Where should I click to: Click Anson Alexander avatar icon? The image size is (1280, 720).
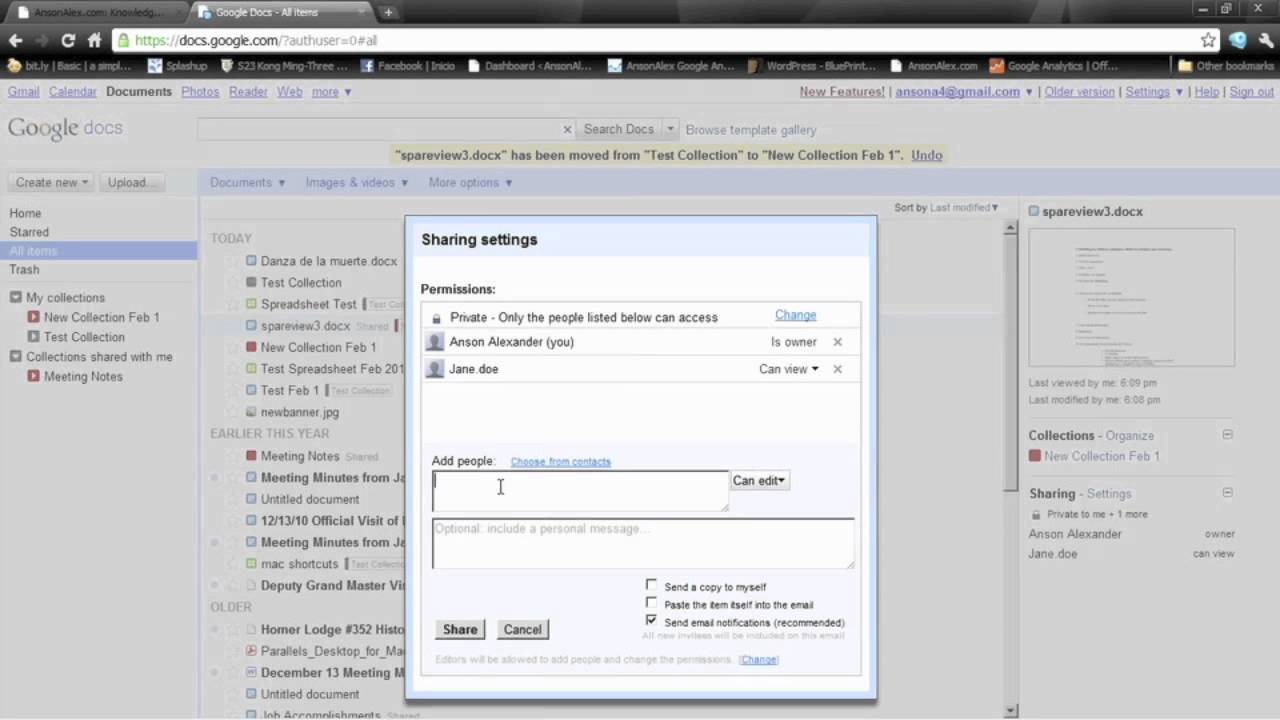[435, 342]
